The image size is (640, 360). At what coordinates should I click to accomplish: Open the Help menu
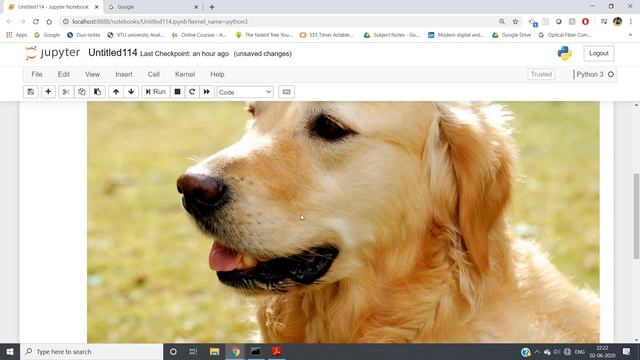pyautogui.click(x=217, y=74)
